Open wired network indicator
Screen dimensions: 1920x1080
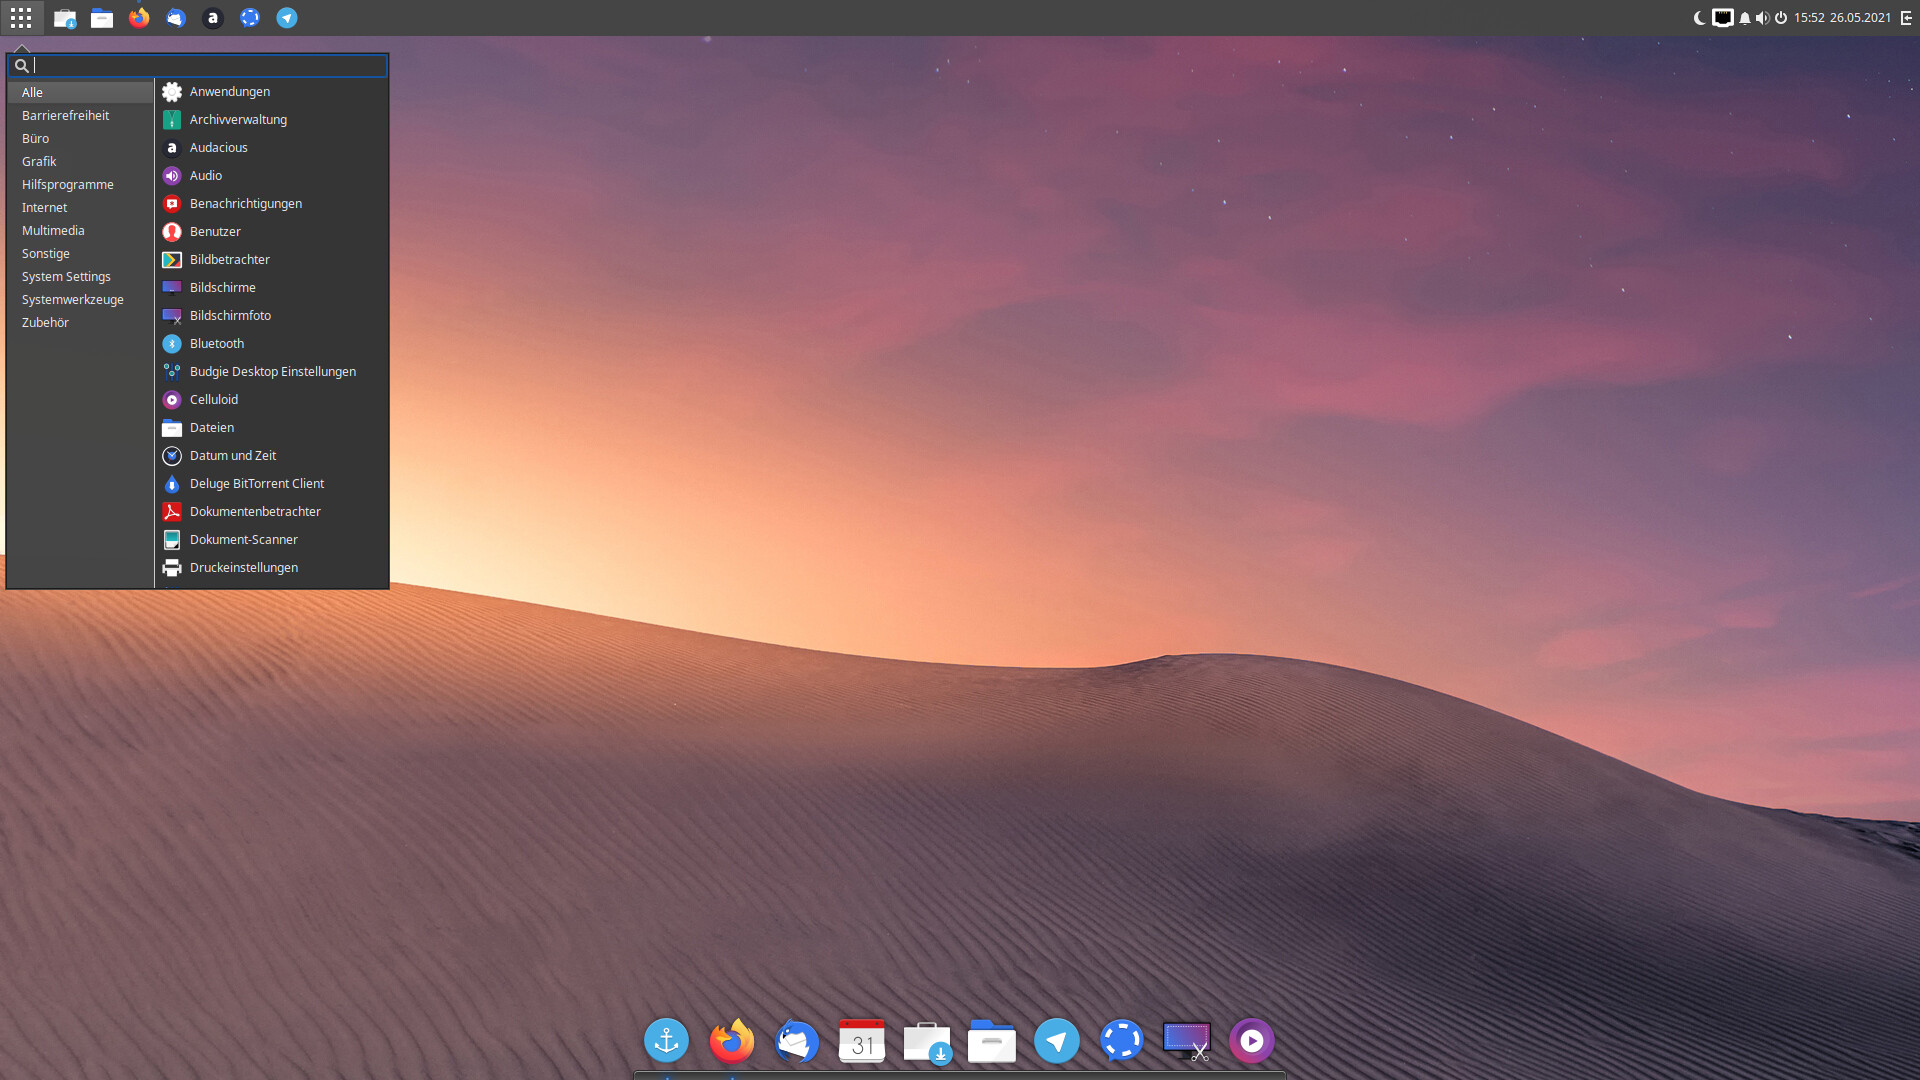[x=1722, y=18]
